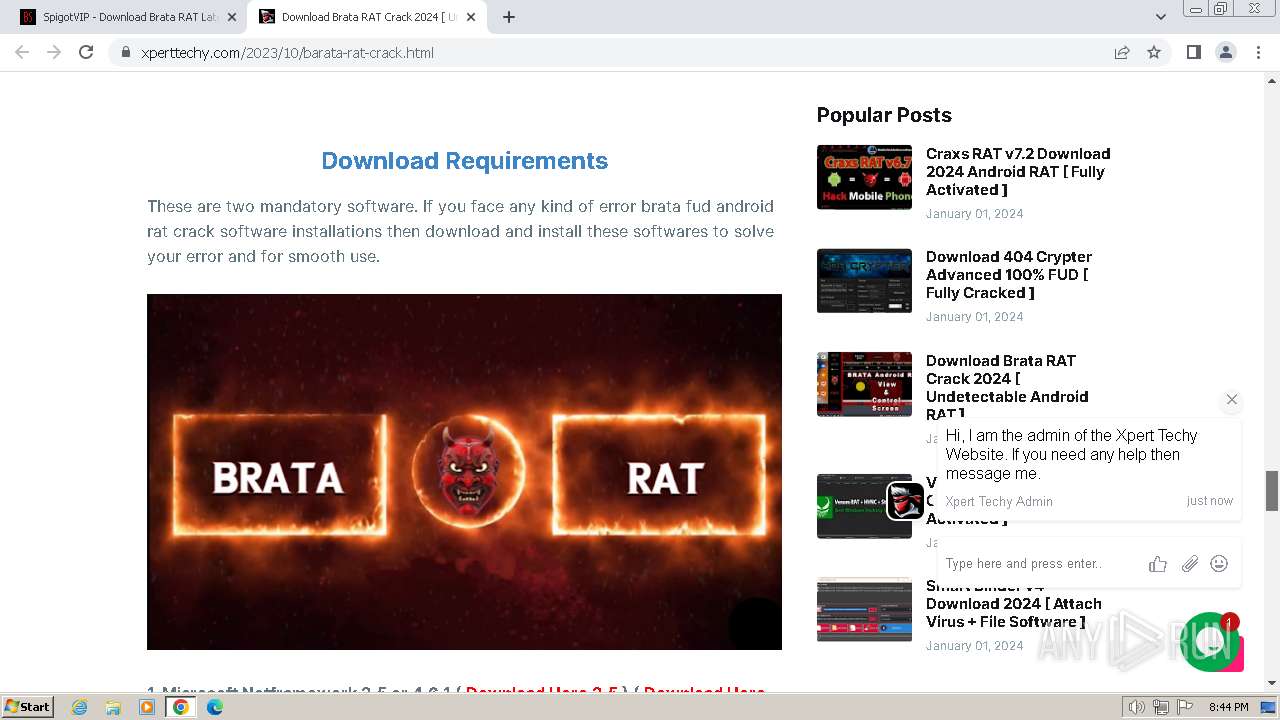Go forward to the next page
1280x720 pixels.
point(54,52)
